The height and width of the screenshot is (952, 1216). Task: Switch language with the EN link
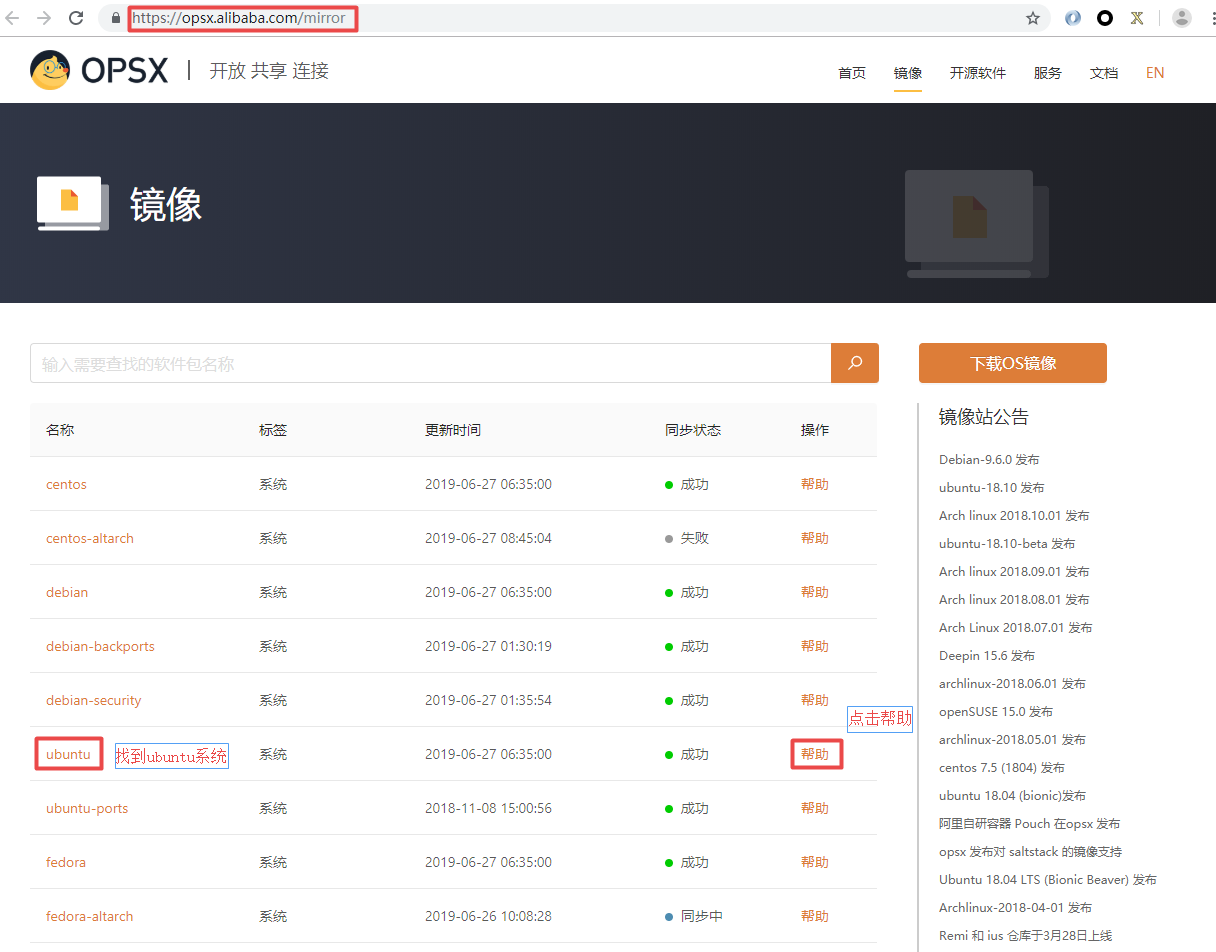coord(1155,73)
